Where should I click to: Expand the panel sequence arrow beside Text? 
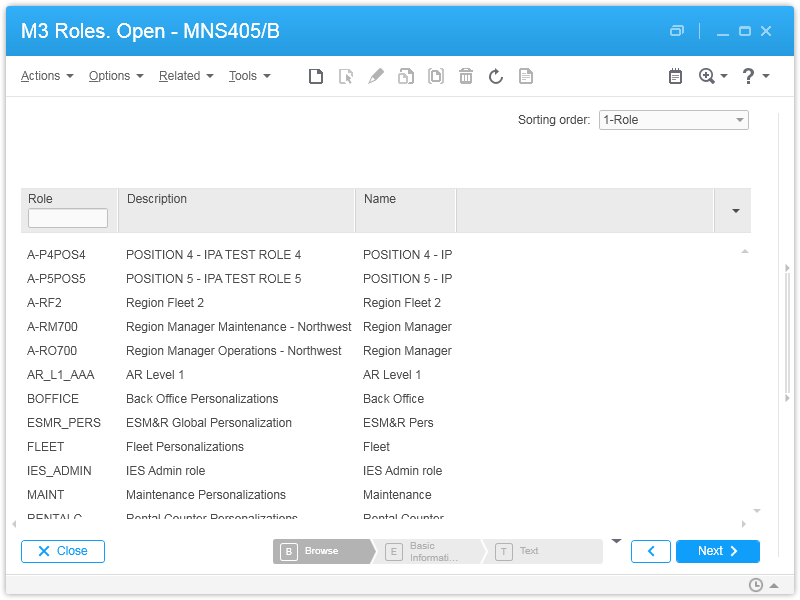click(x=616, y=541)
